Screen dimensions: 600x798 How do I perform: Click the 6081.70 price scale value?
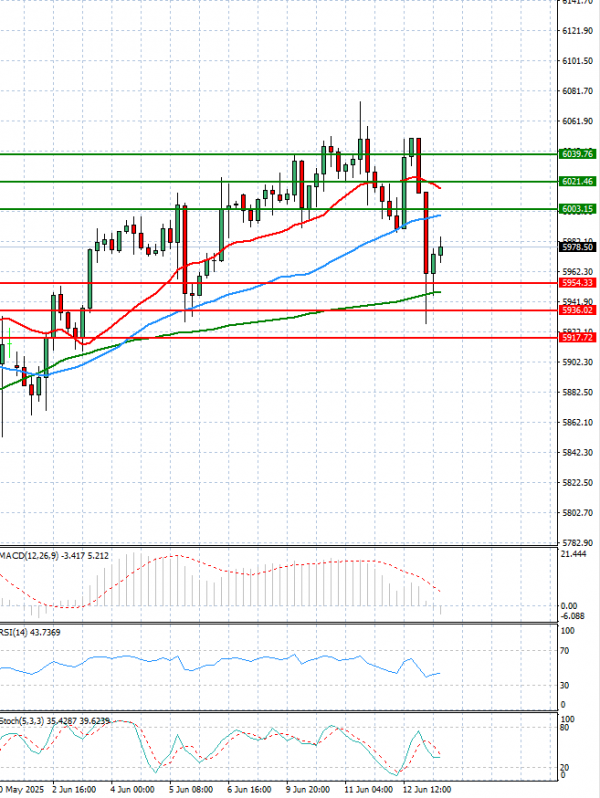click(577, 91)
